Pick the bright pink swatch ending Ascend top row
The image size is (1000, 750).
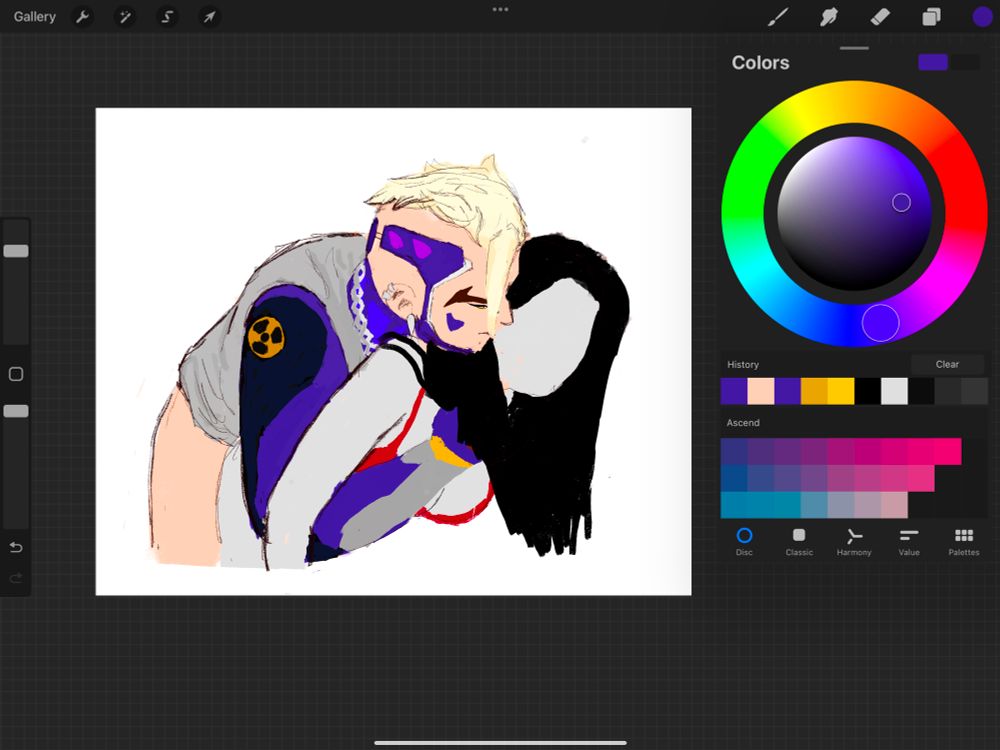pyautogui.click(x=948, y=452)
